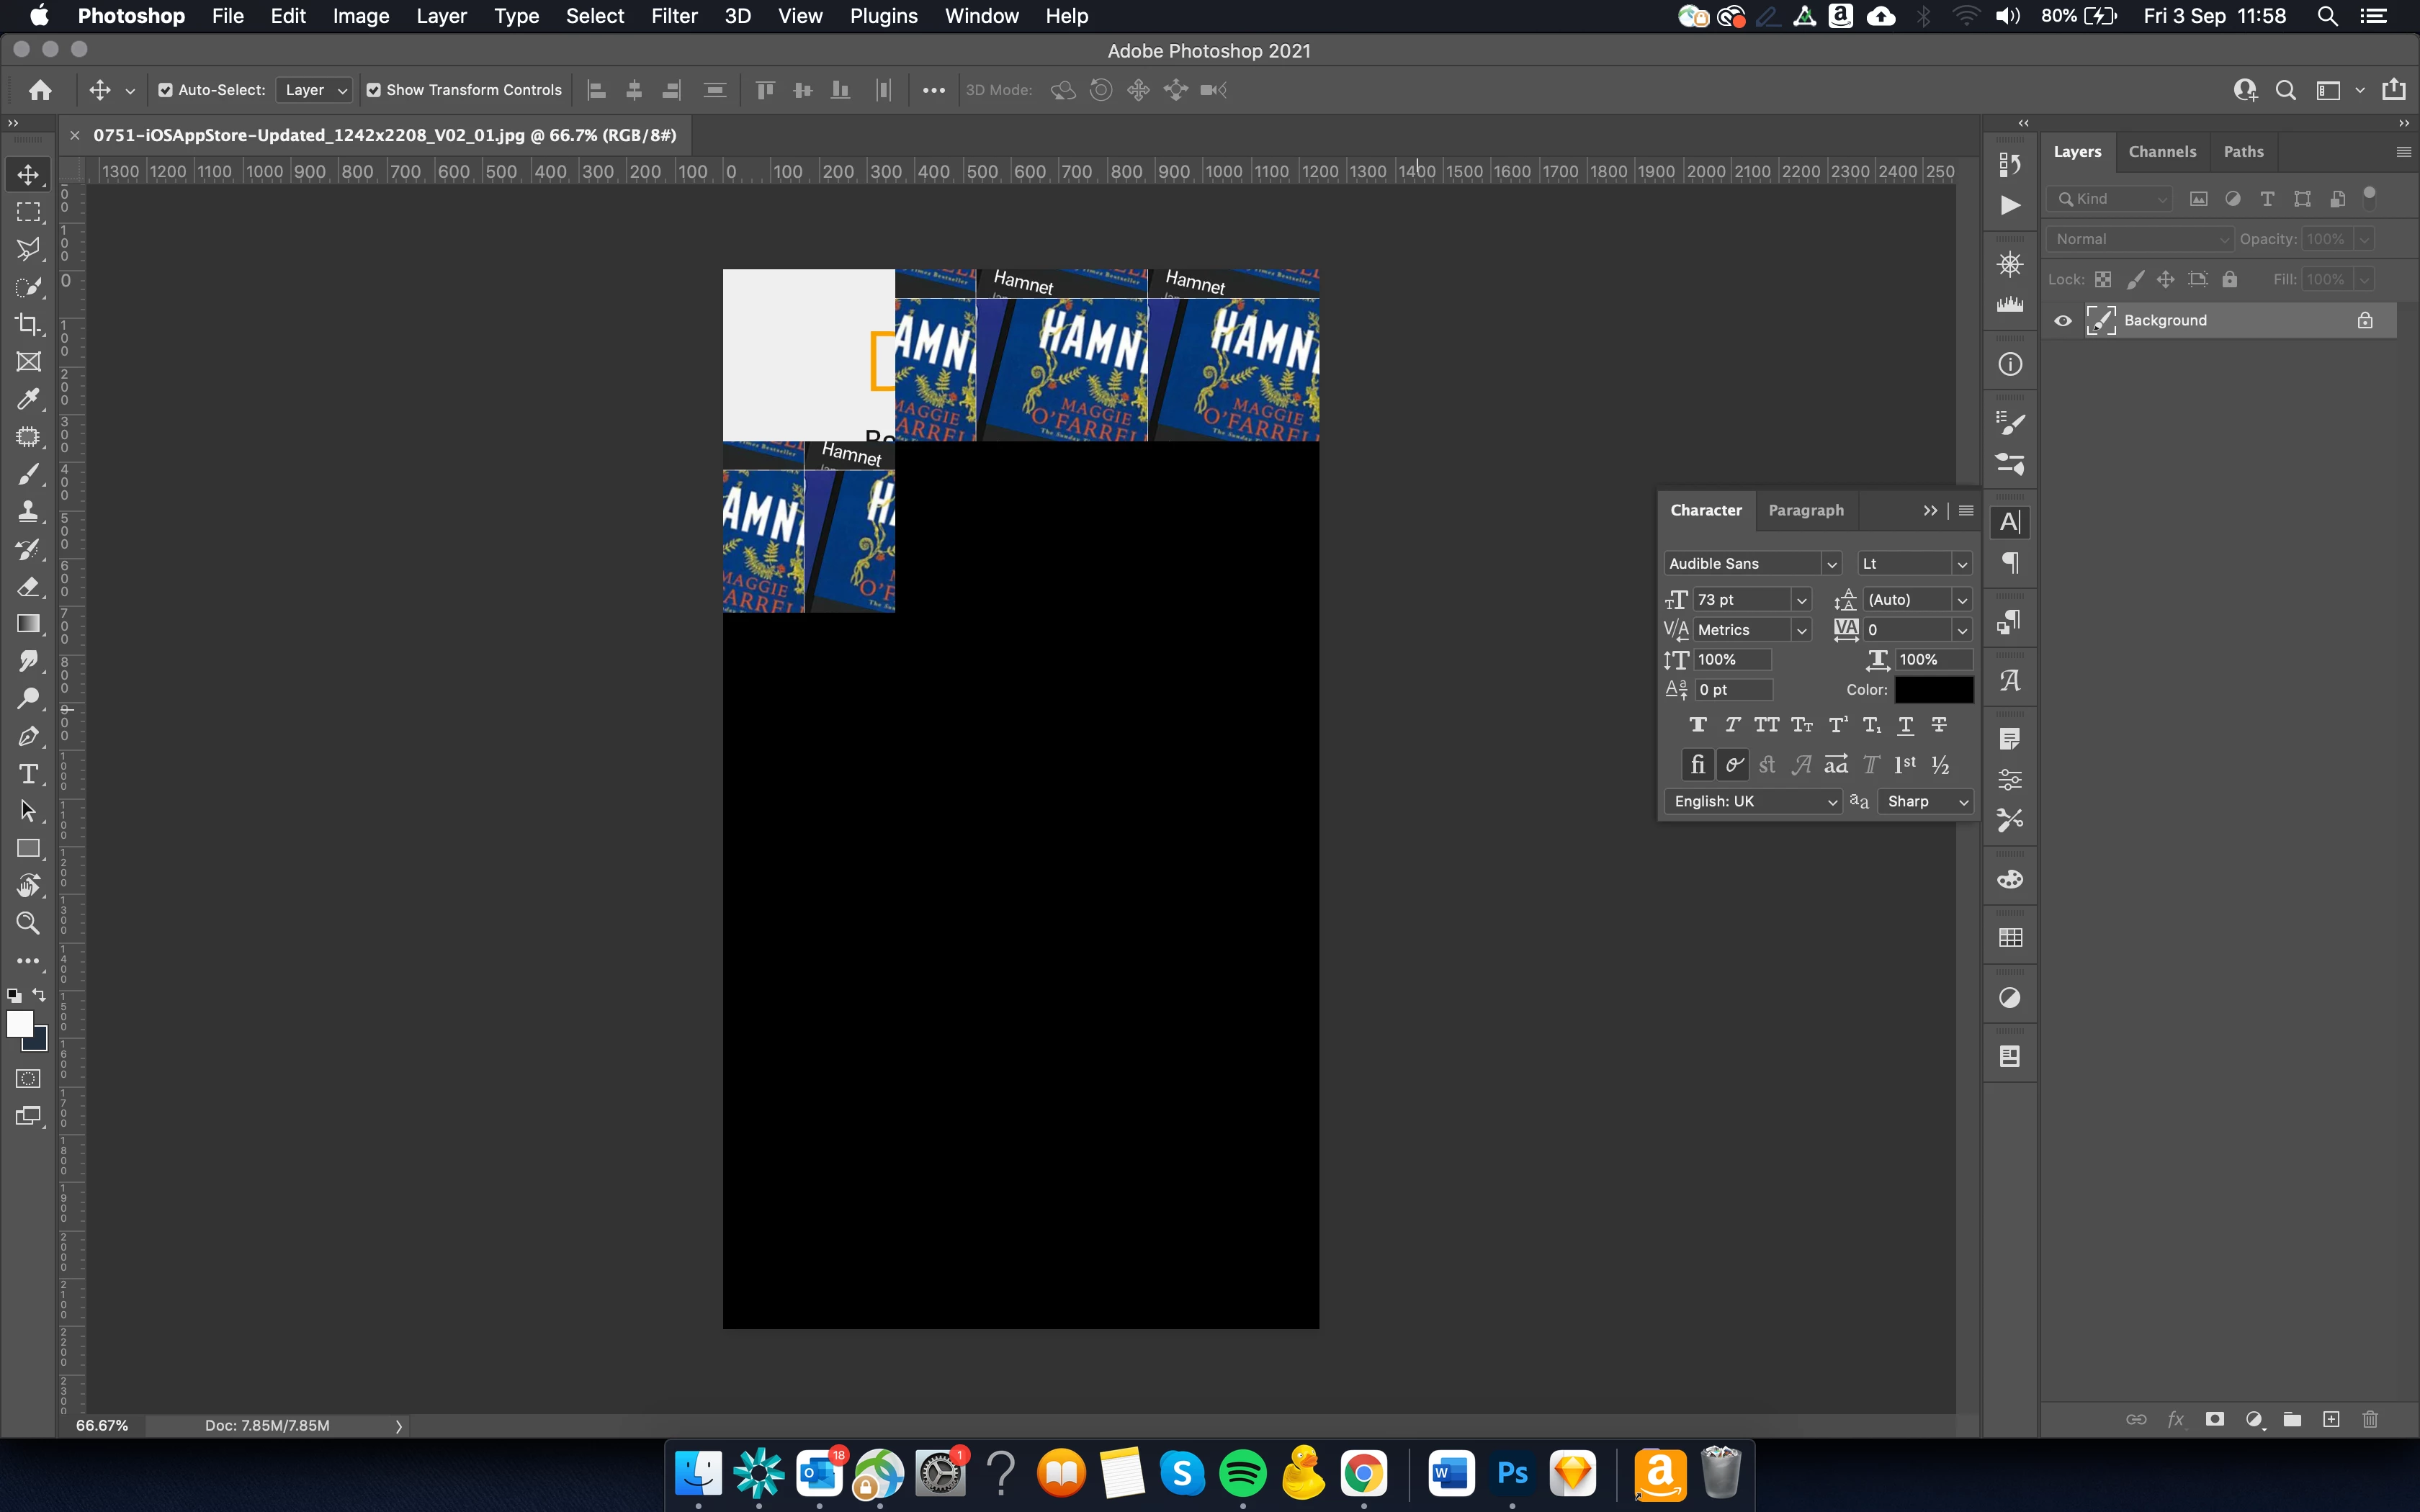Select the Crop tool
Image resolution: width=2420 pixels, height=1512 pixels.
click(x=28, y=324)
